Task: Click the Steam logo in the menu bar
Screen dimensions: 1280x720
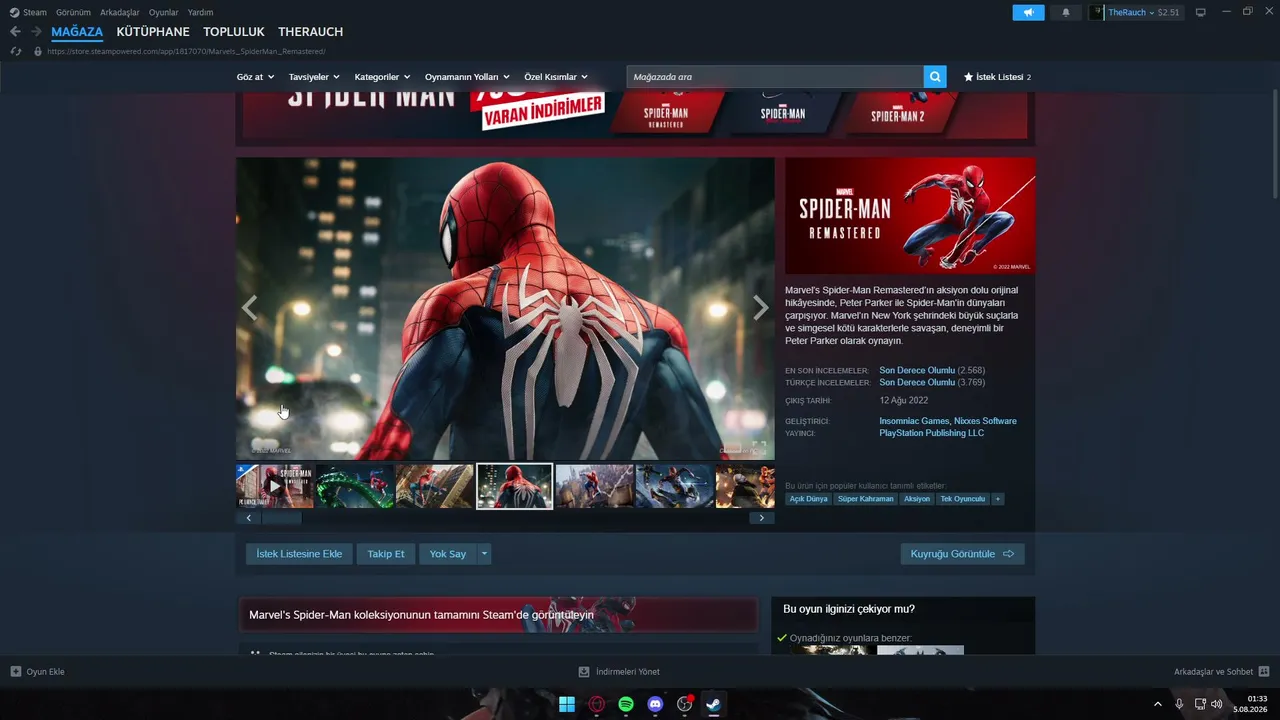Action: click(15, 12)
